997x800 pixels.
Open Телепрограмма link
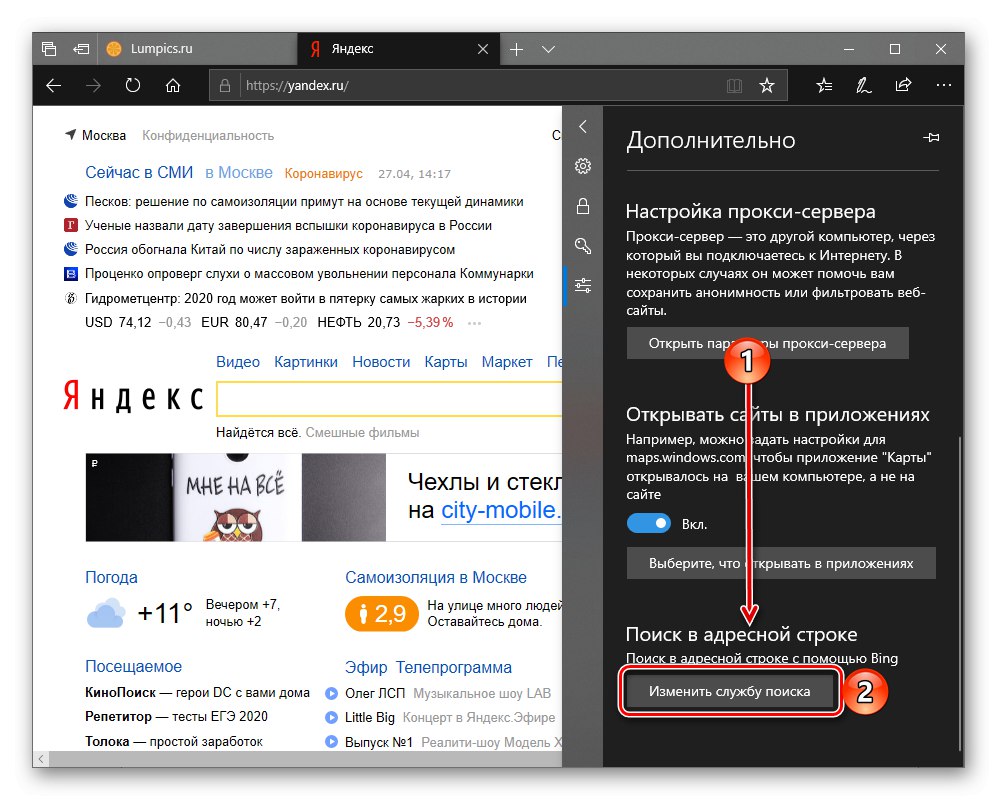[453, 667]
